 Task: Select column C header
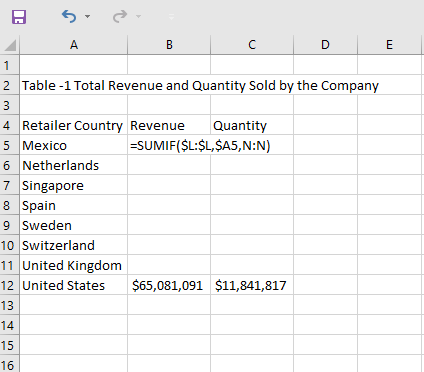(252, 45)
